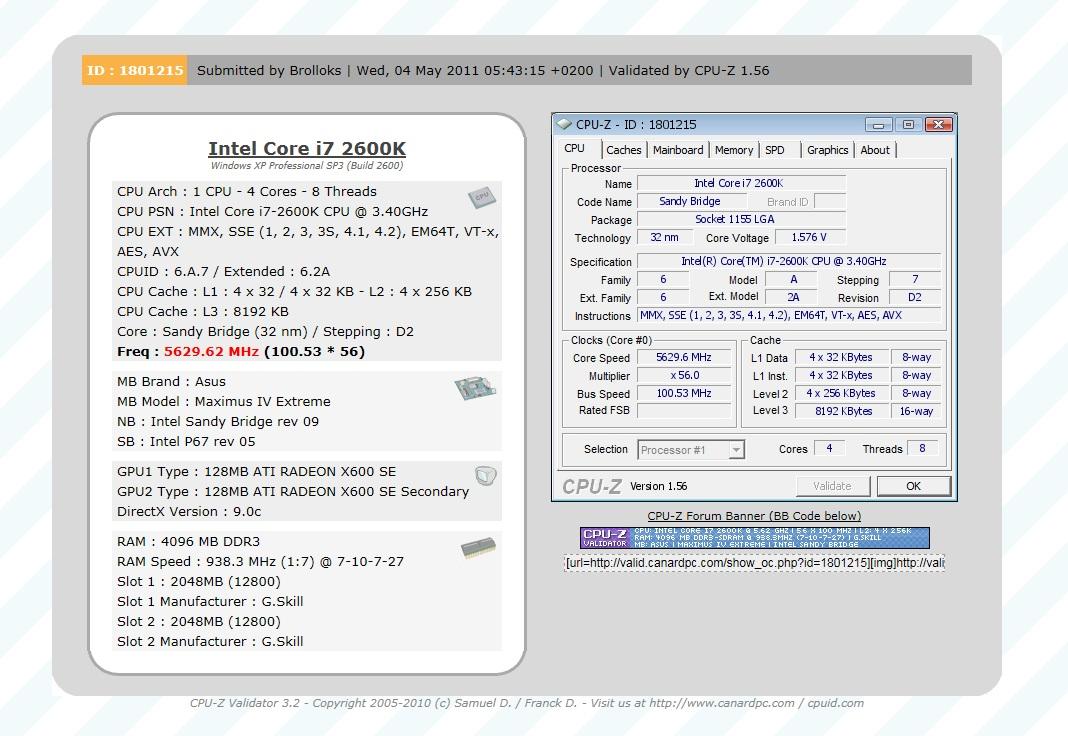Click the empty Rated FSB field
This screenshot has height=736, width=1068.
click(684, 411)
